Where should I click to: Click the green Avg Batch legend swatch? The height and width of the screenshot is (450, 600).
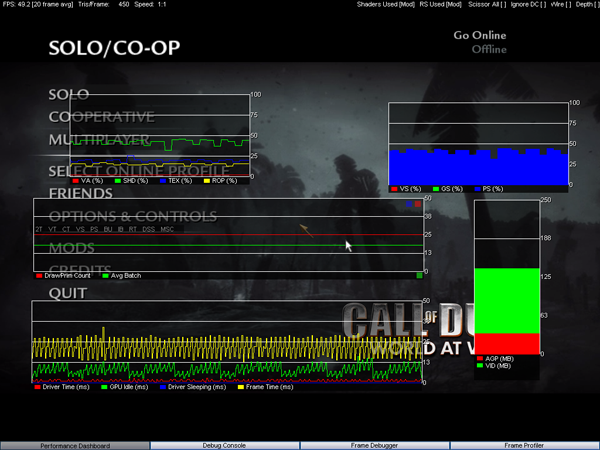coord(105,276)
